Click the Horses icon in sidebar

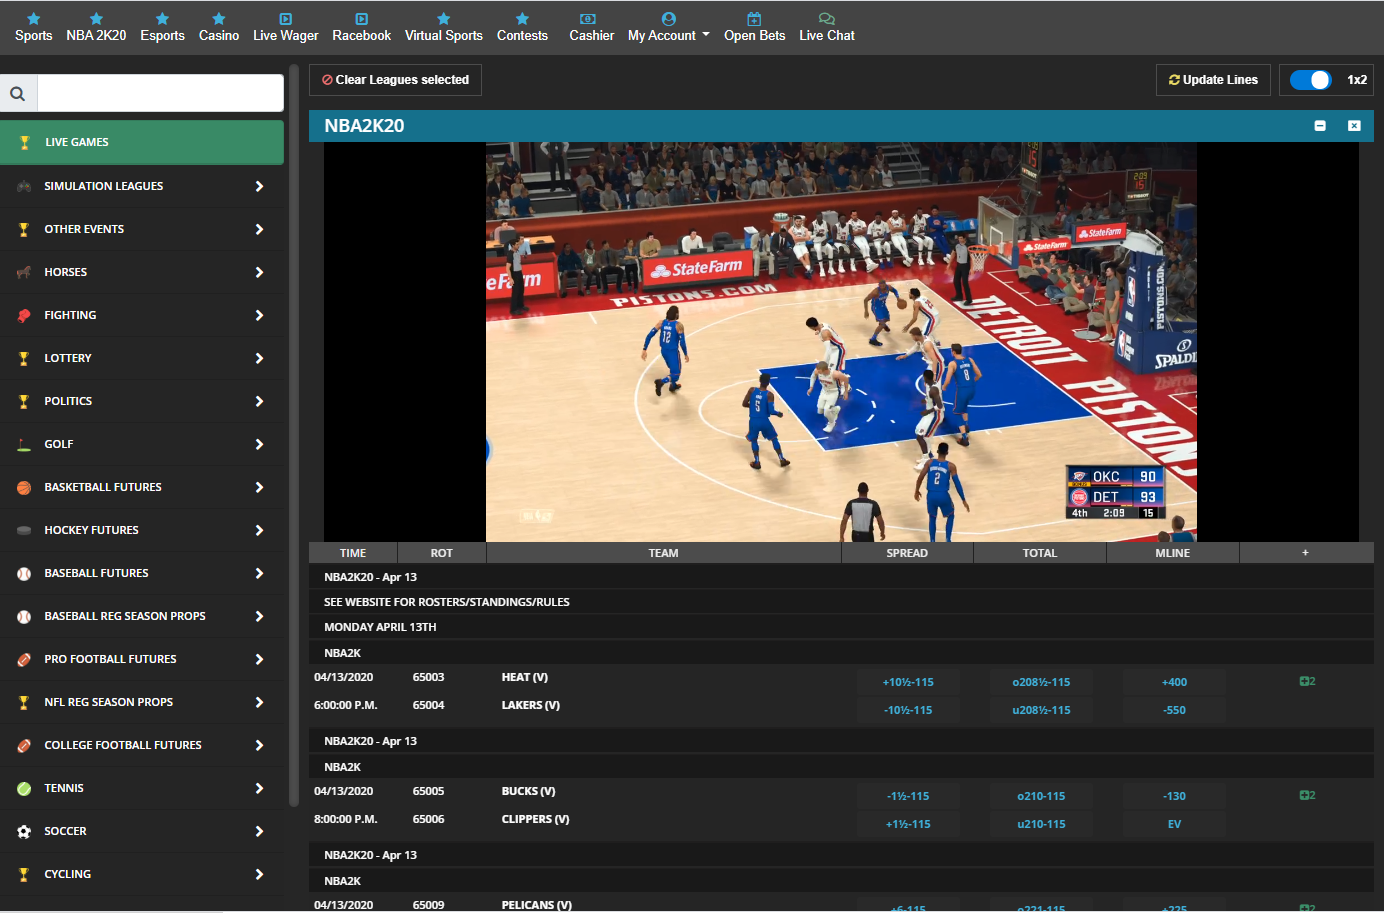pos(24,272)
